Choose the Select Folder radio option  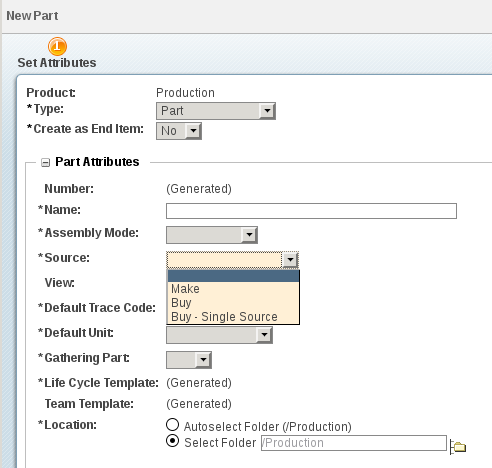[172, 441]
